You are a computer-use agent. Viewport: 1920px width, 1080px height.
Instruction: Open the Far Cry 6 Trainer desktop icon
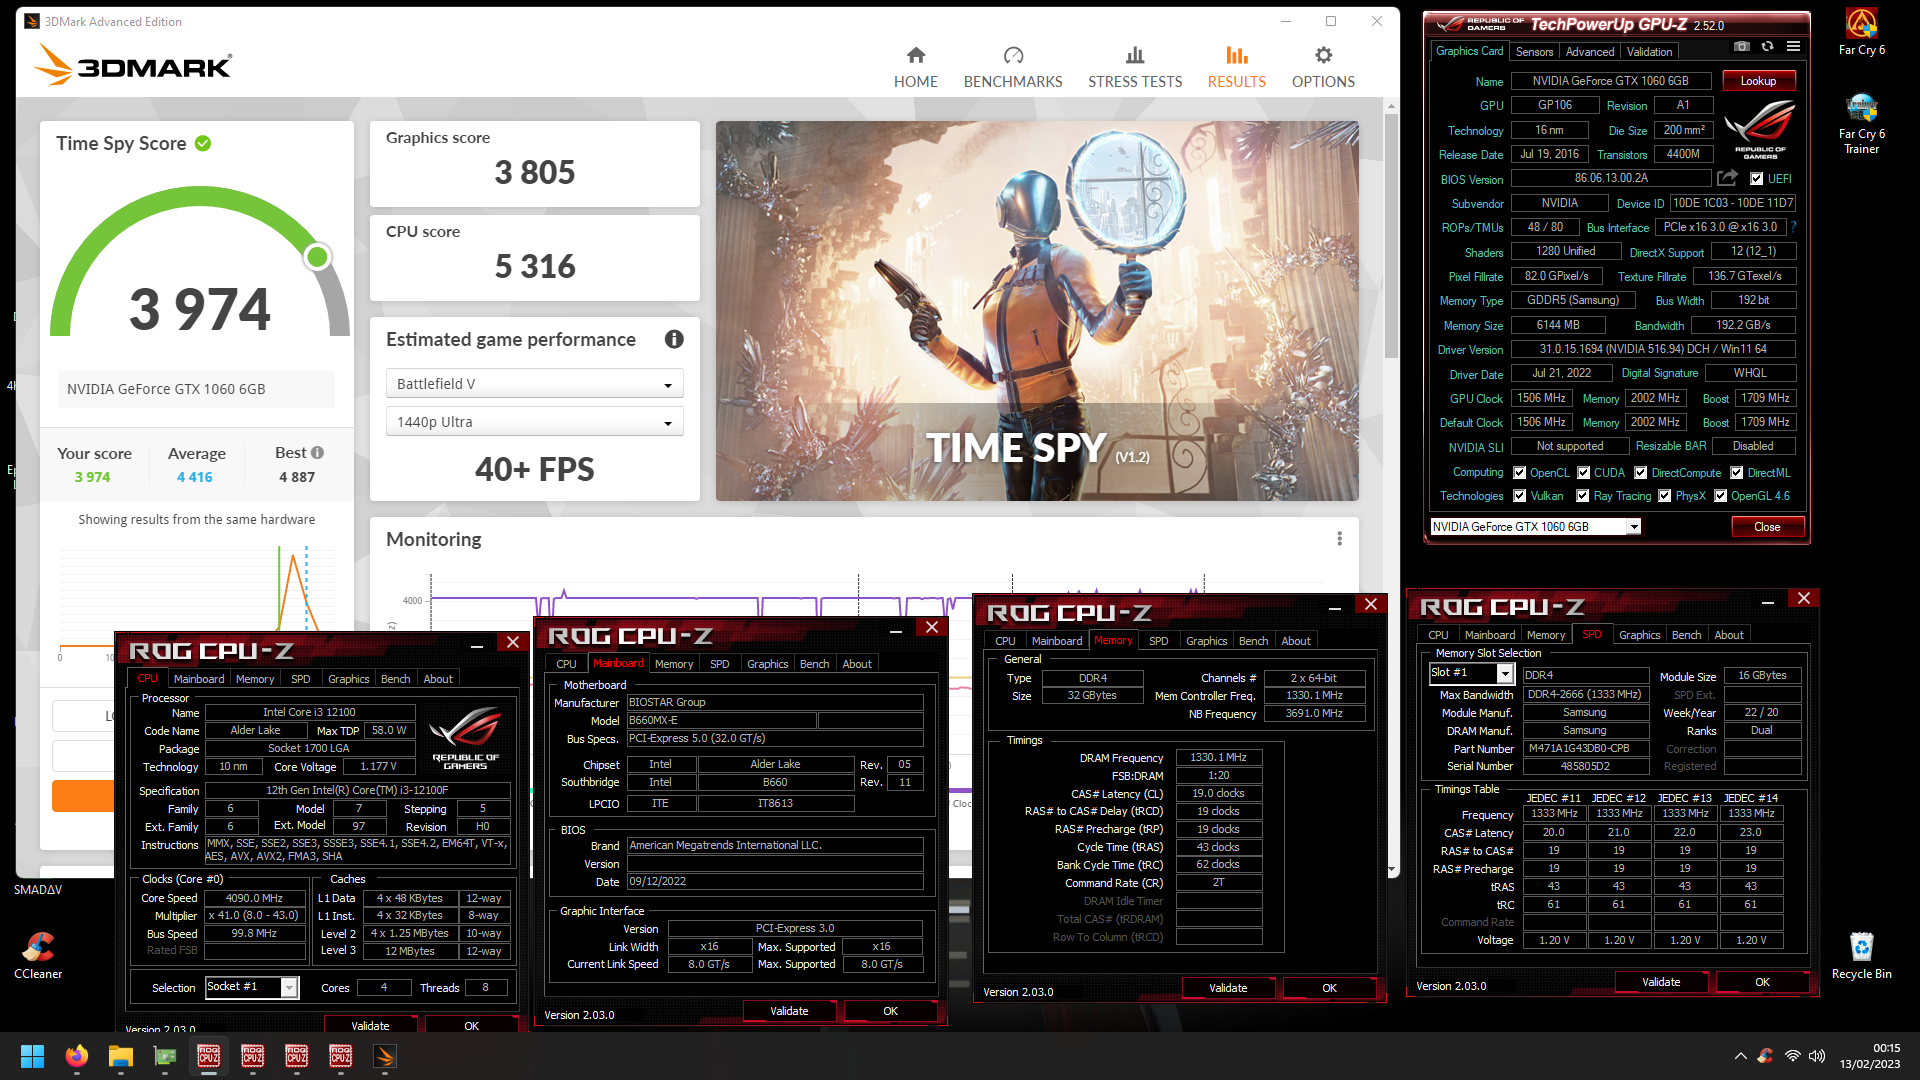[x=1861, y=124]
